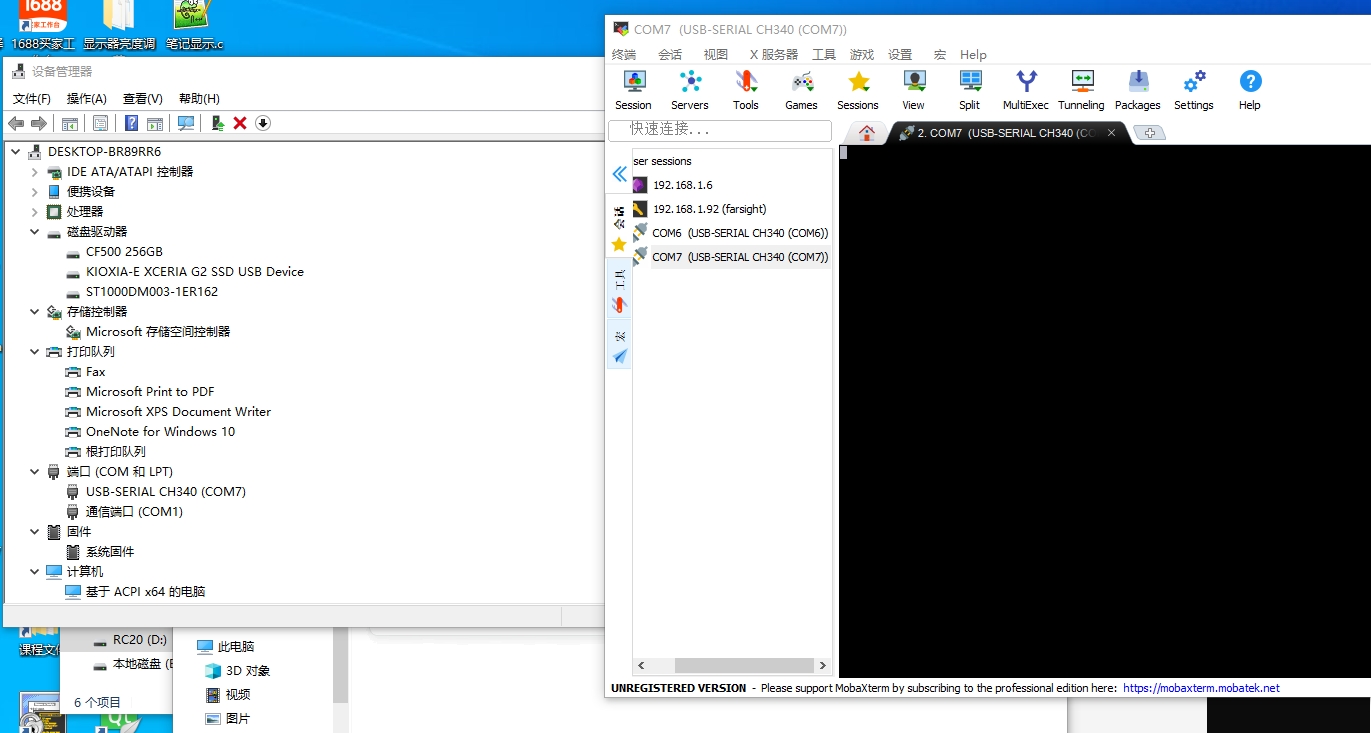Open the Session toolbar icon in MobaXterm

click(633, 90)
